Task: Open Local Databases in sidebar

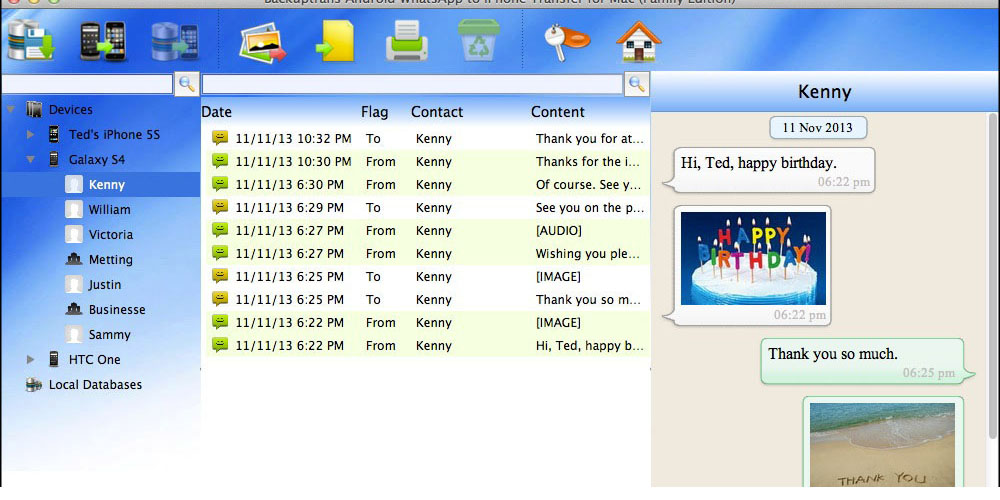Action: pyautogui.click(x=95, y=385)
